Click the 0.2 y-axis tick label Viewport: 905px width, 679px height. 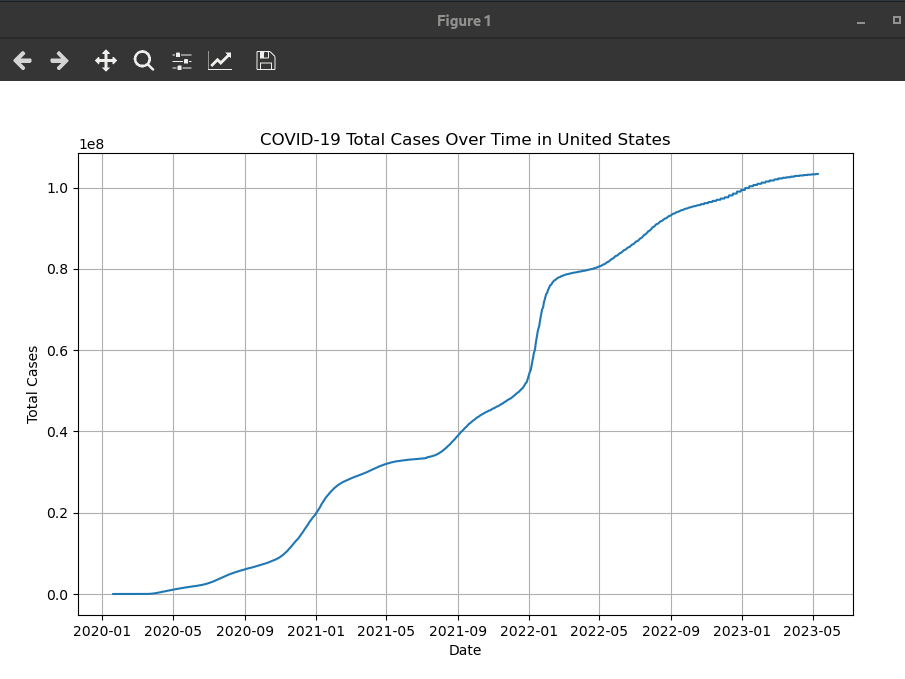tap(58, 513)
